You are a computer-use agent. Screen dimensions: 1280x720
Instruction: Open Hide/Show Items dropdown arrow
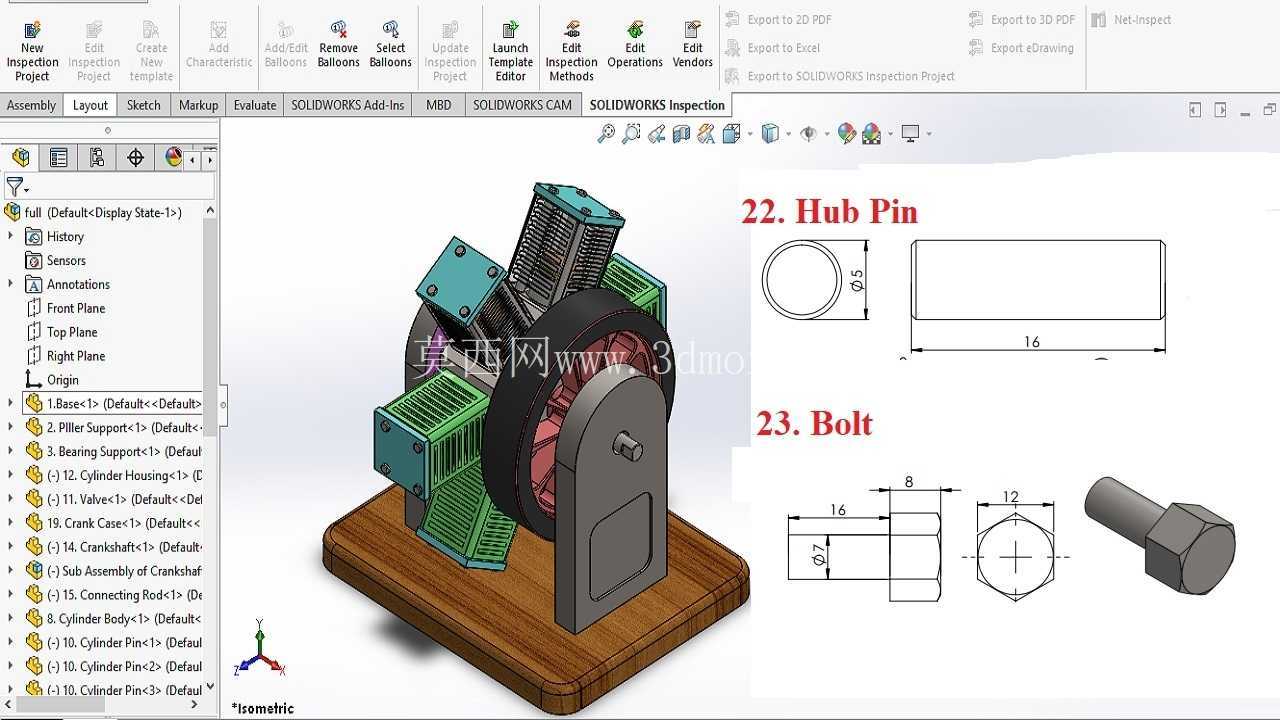pyautogui.click(x=827, y=134)
